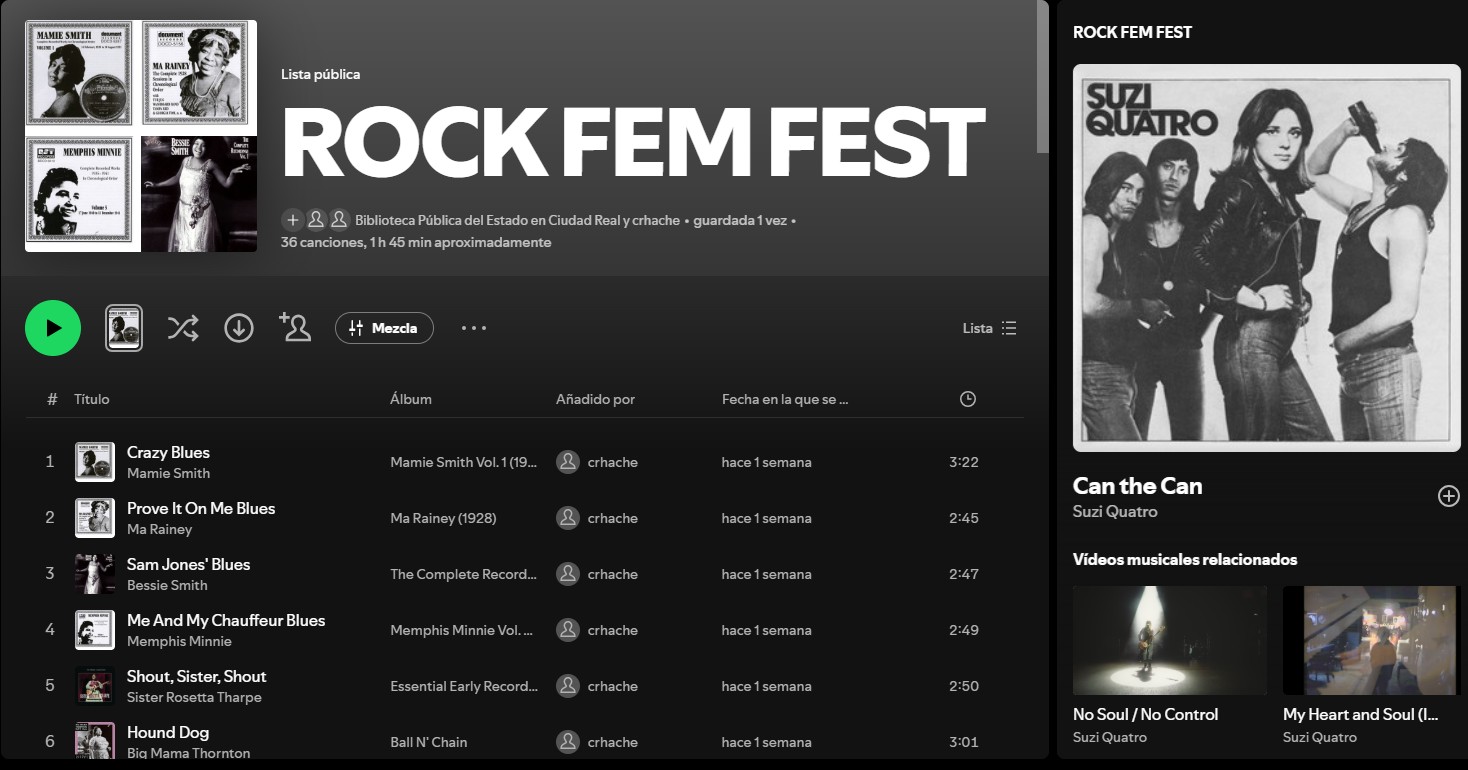The height and width of the screenshot is (770, 1468).
Task: Open the ROCK FEM FEST playlist cover collage
Action: tap(141, 136)
